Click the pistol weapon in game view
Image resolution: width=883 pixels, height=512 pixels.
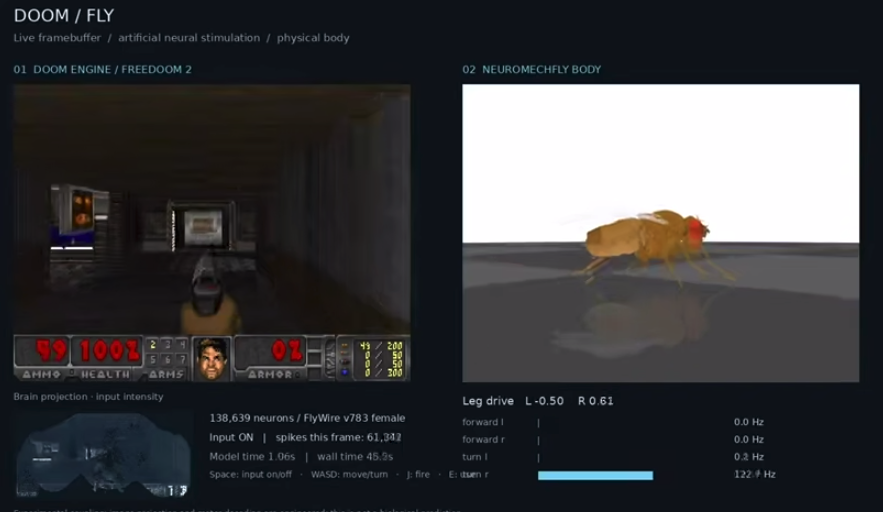[x=209, y=294]
